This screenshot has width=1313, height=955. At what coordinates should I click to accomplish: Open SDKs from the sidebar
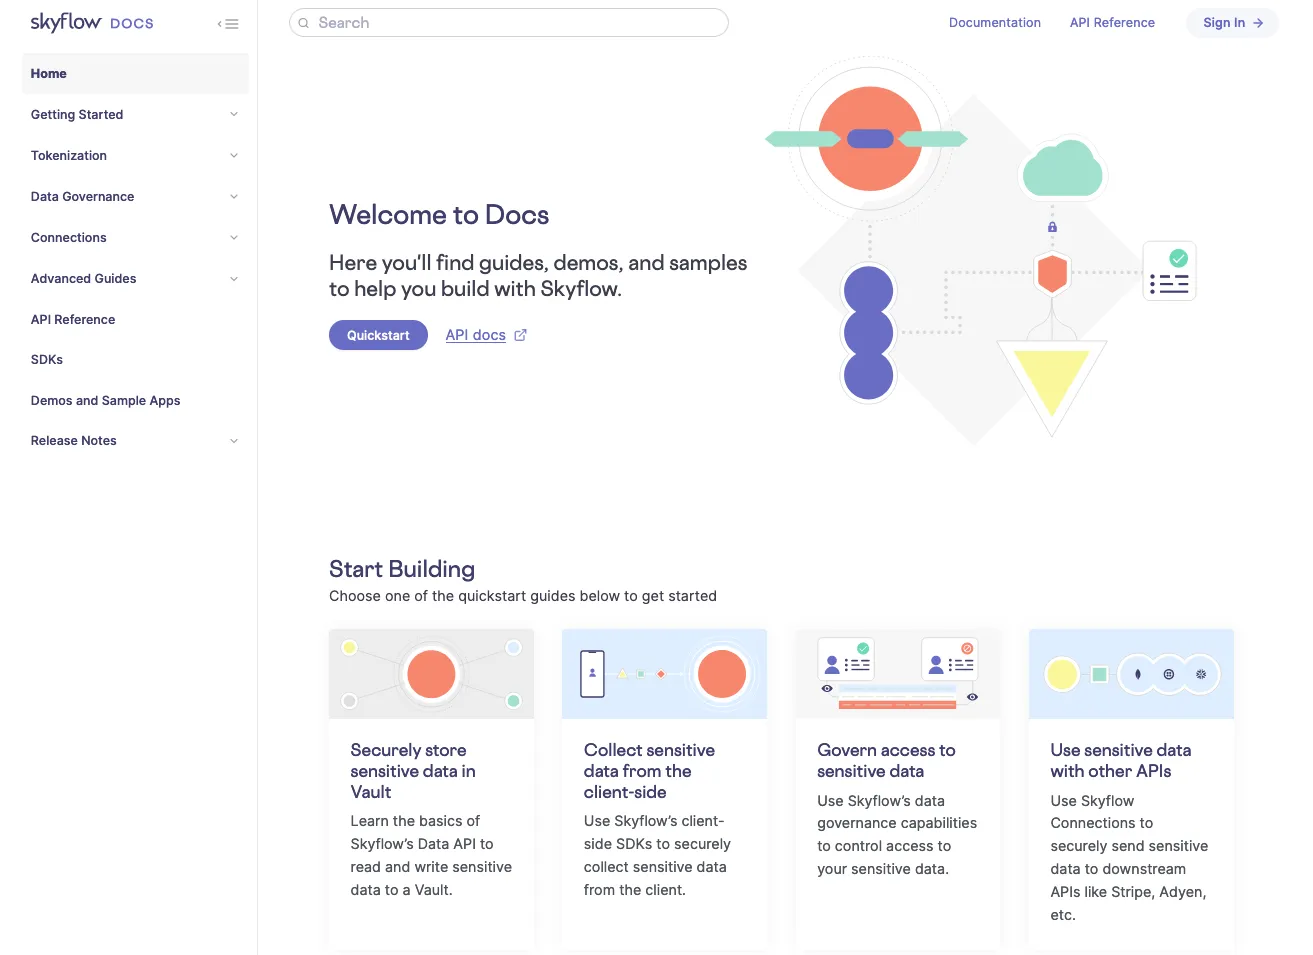[47, 360]
